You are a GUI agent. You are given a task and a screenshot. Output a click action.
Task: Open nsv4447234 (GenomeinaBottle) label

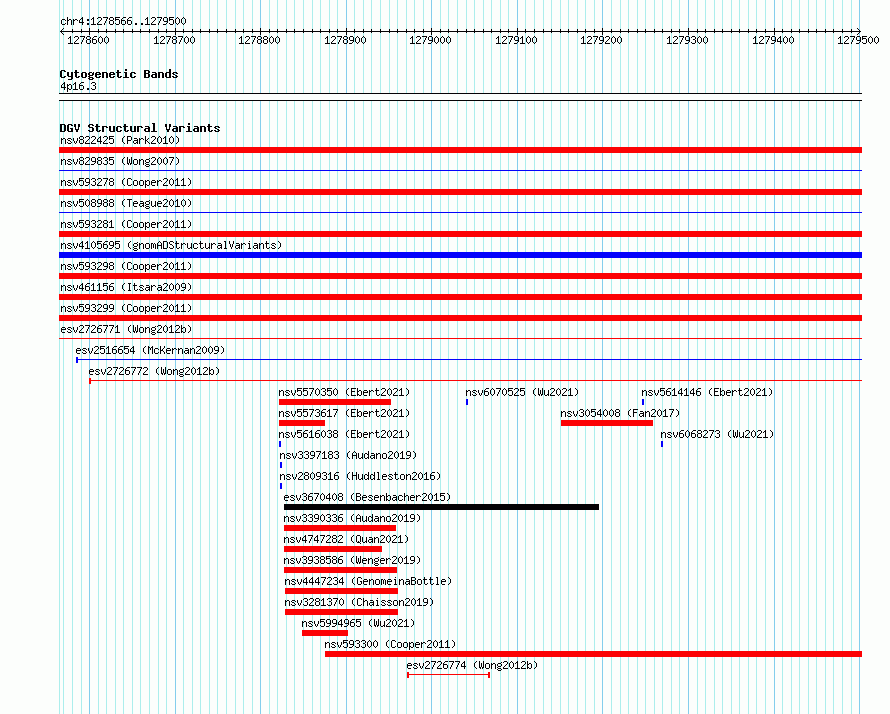[368, 581]
